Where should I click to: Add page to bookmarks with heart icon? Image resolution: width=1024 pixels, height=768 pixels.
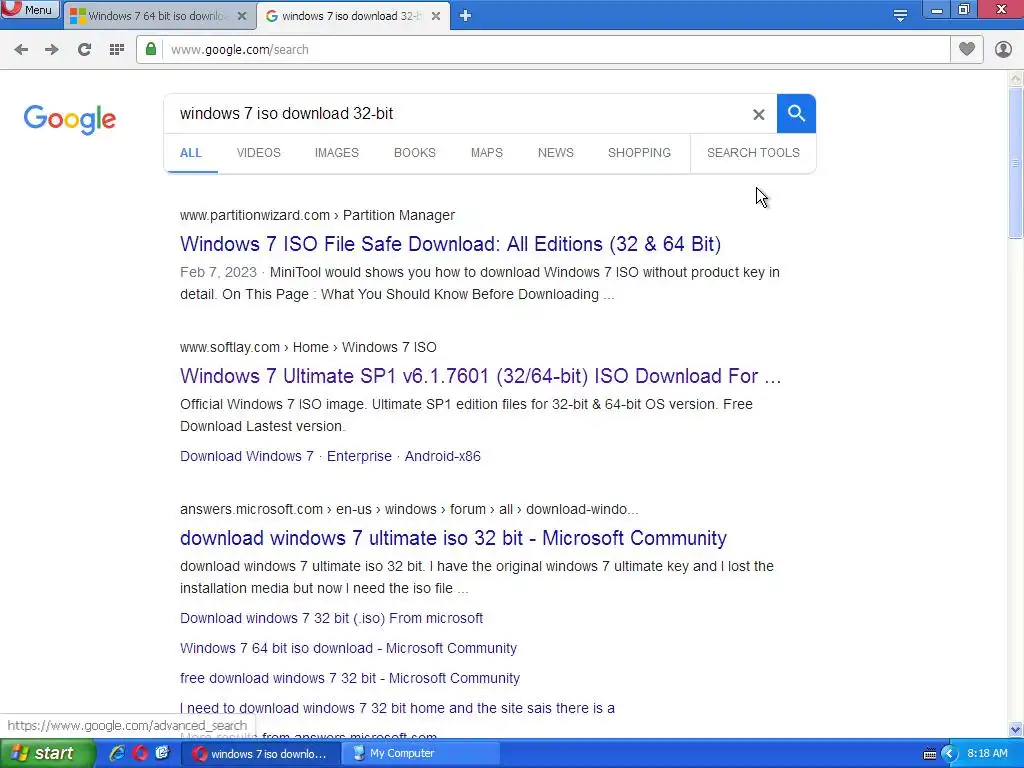click(x=967, y=49)
